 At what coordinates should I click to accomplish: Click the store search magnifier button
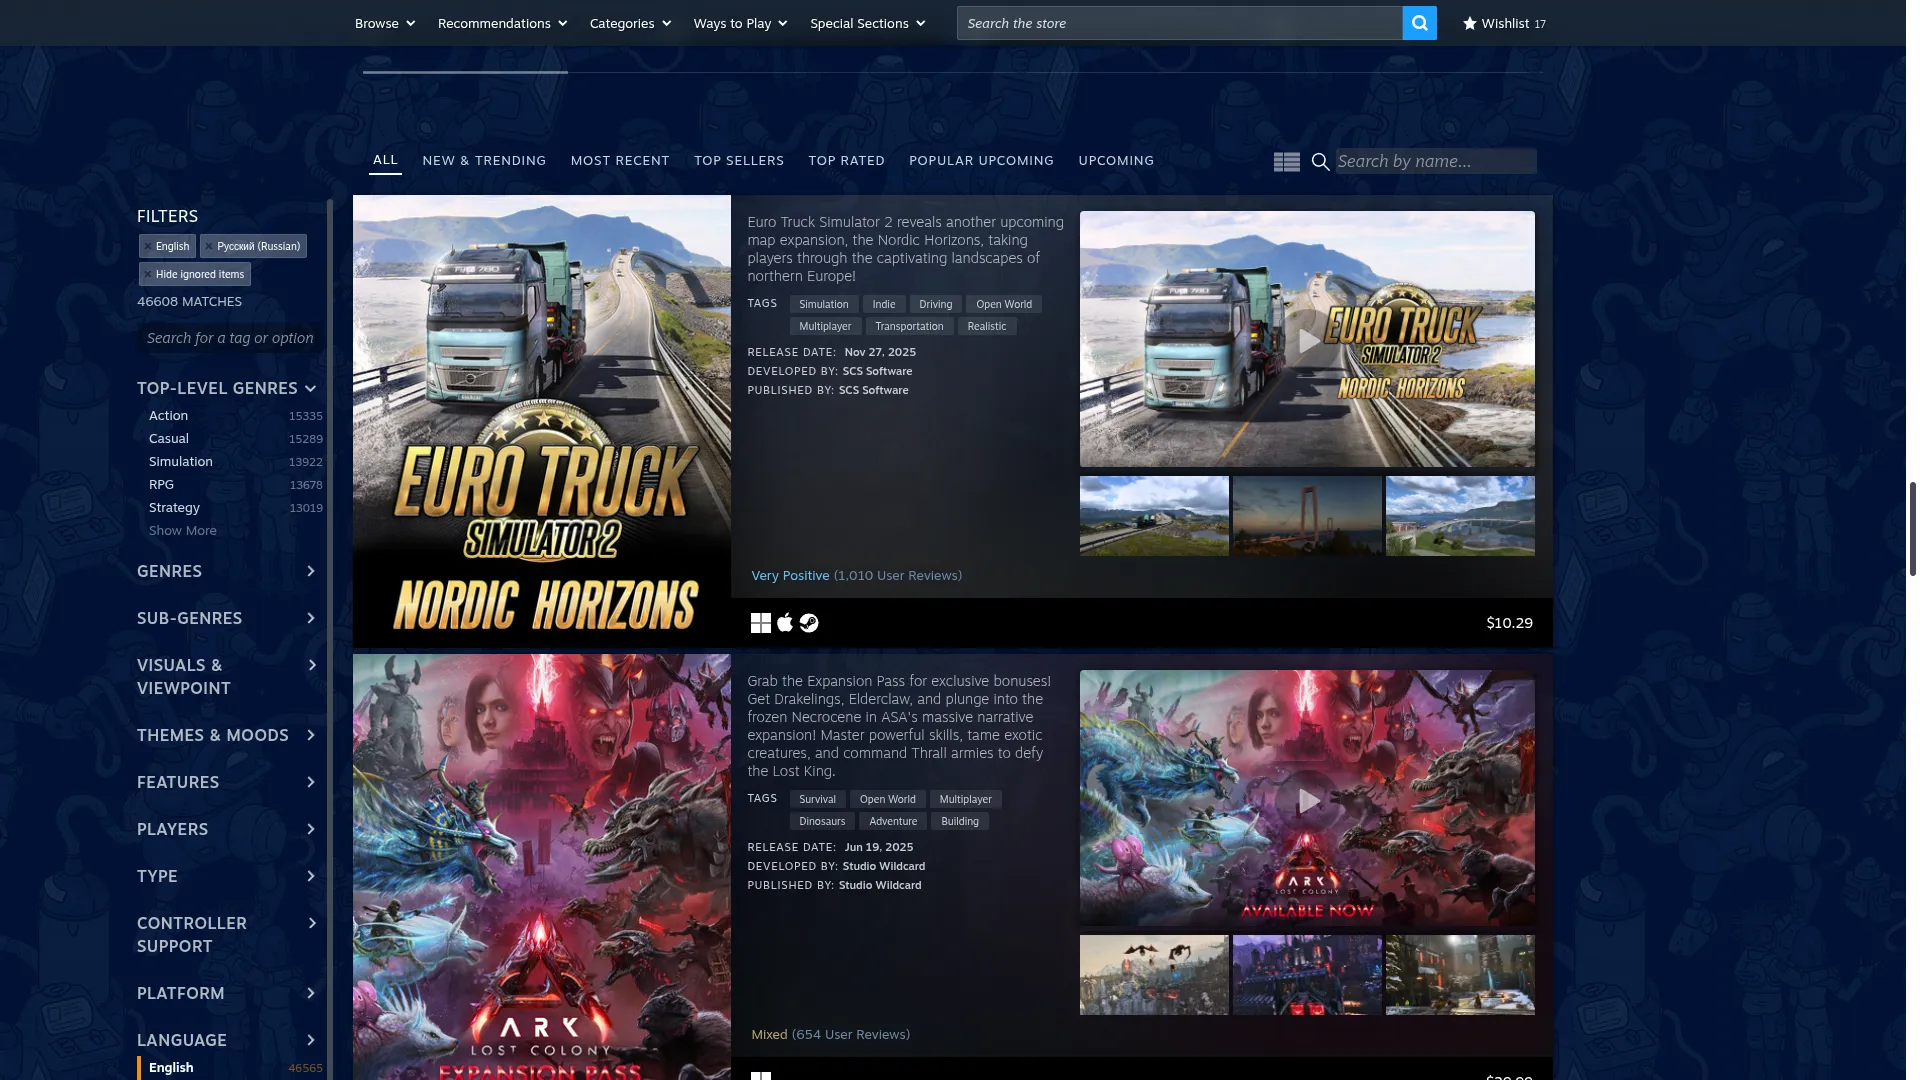(1419, 23)
